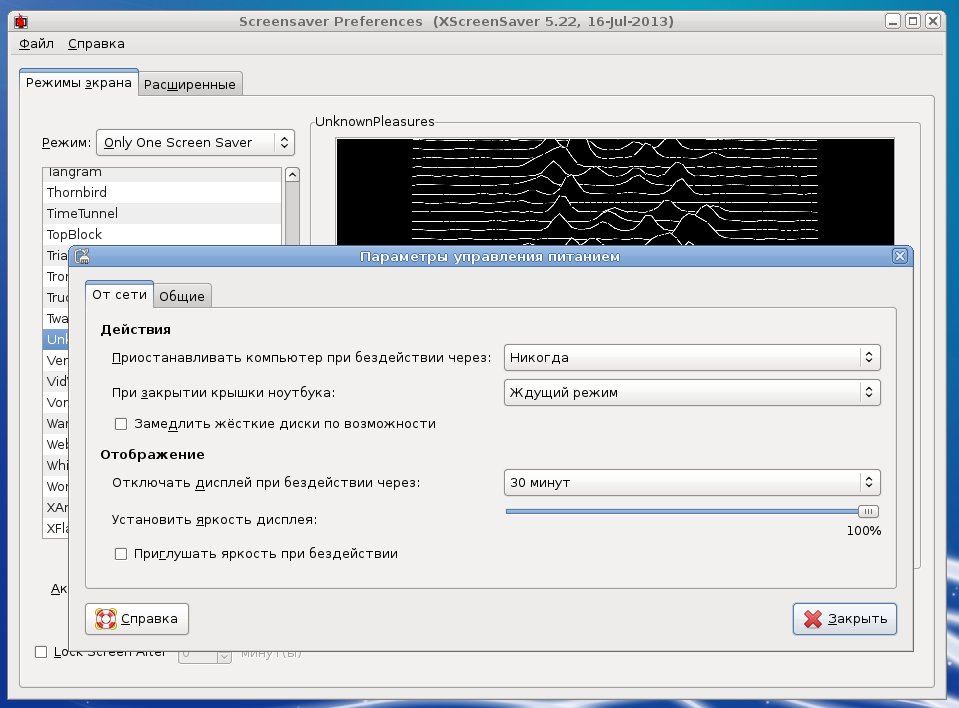Click the screensaver list scroll-up arrow
The width and height of the screenshot is (959, 708).
(292, 175)
